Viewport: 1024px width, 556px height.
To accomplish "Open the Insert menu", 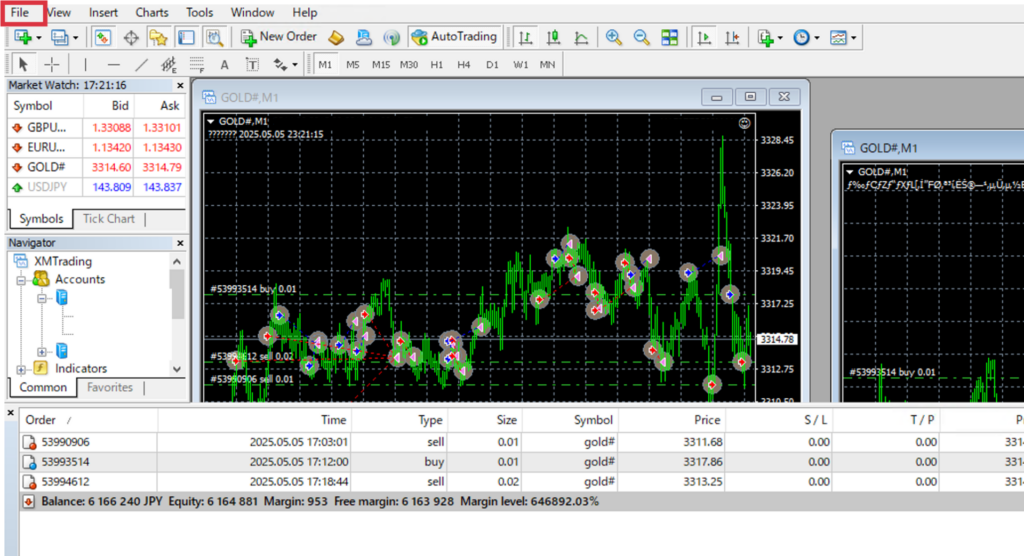I will click(x=103, y=12).
